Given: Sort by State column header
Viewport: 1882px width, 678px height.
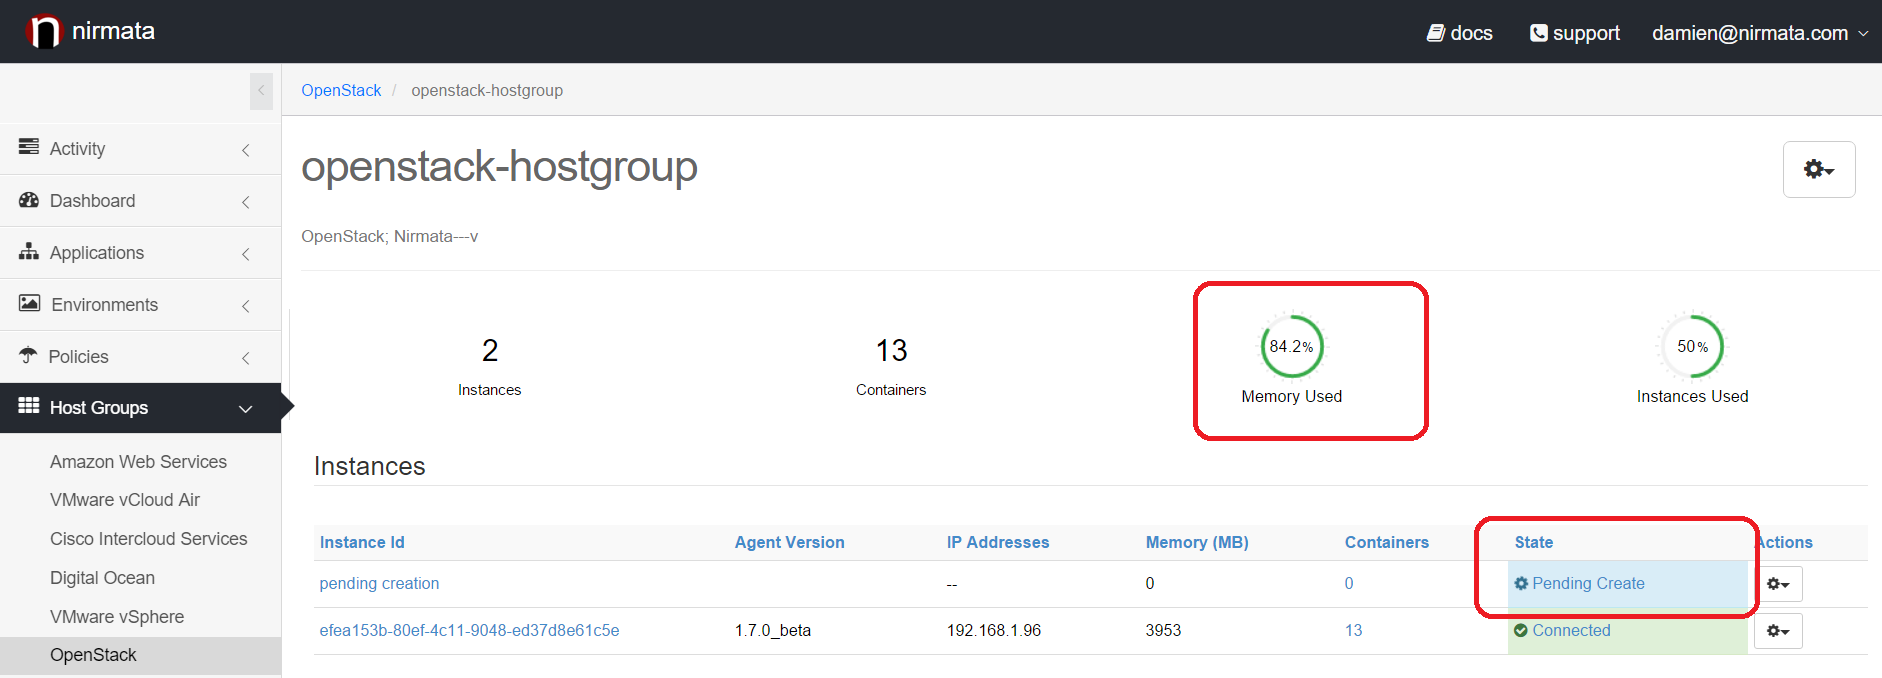Looking at the screenshot, I should pyautogui.click(x=1534, y=542).
